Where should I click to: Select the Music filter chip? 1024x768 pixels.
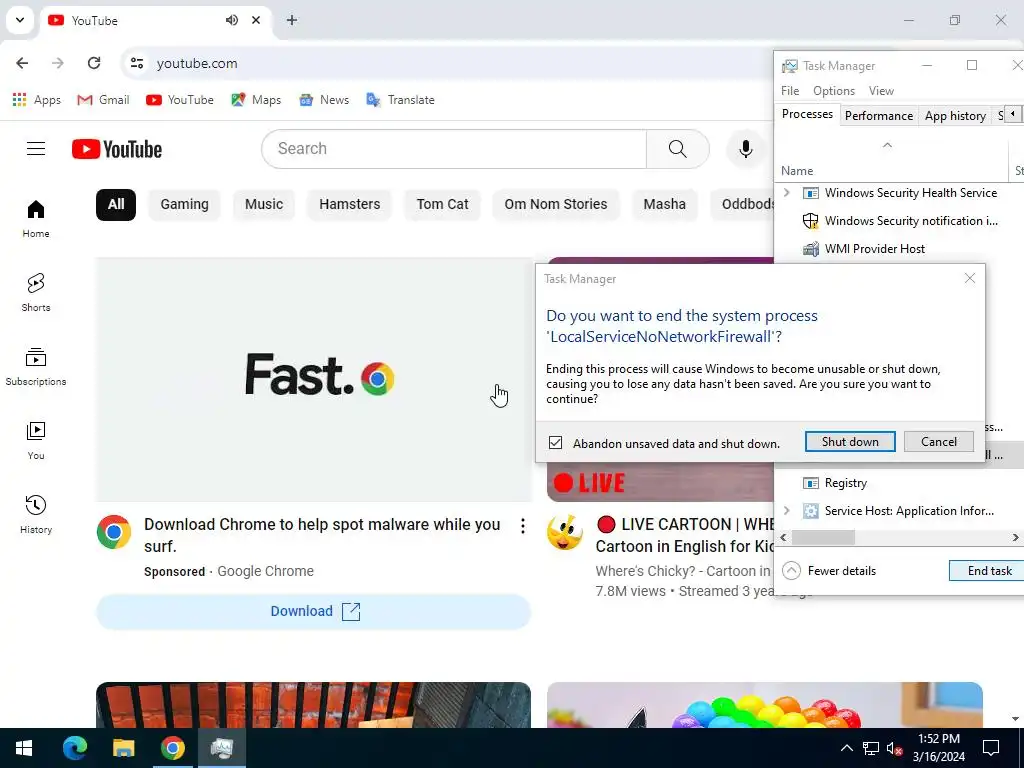[264, 204]
